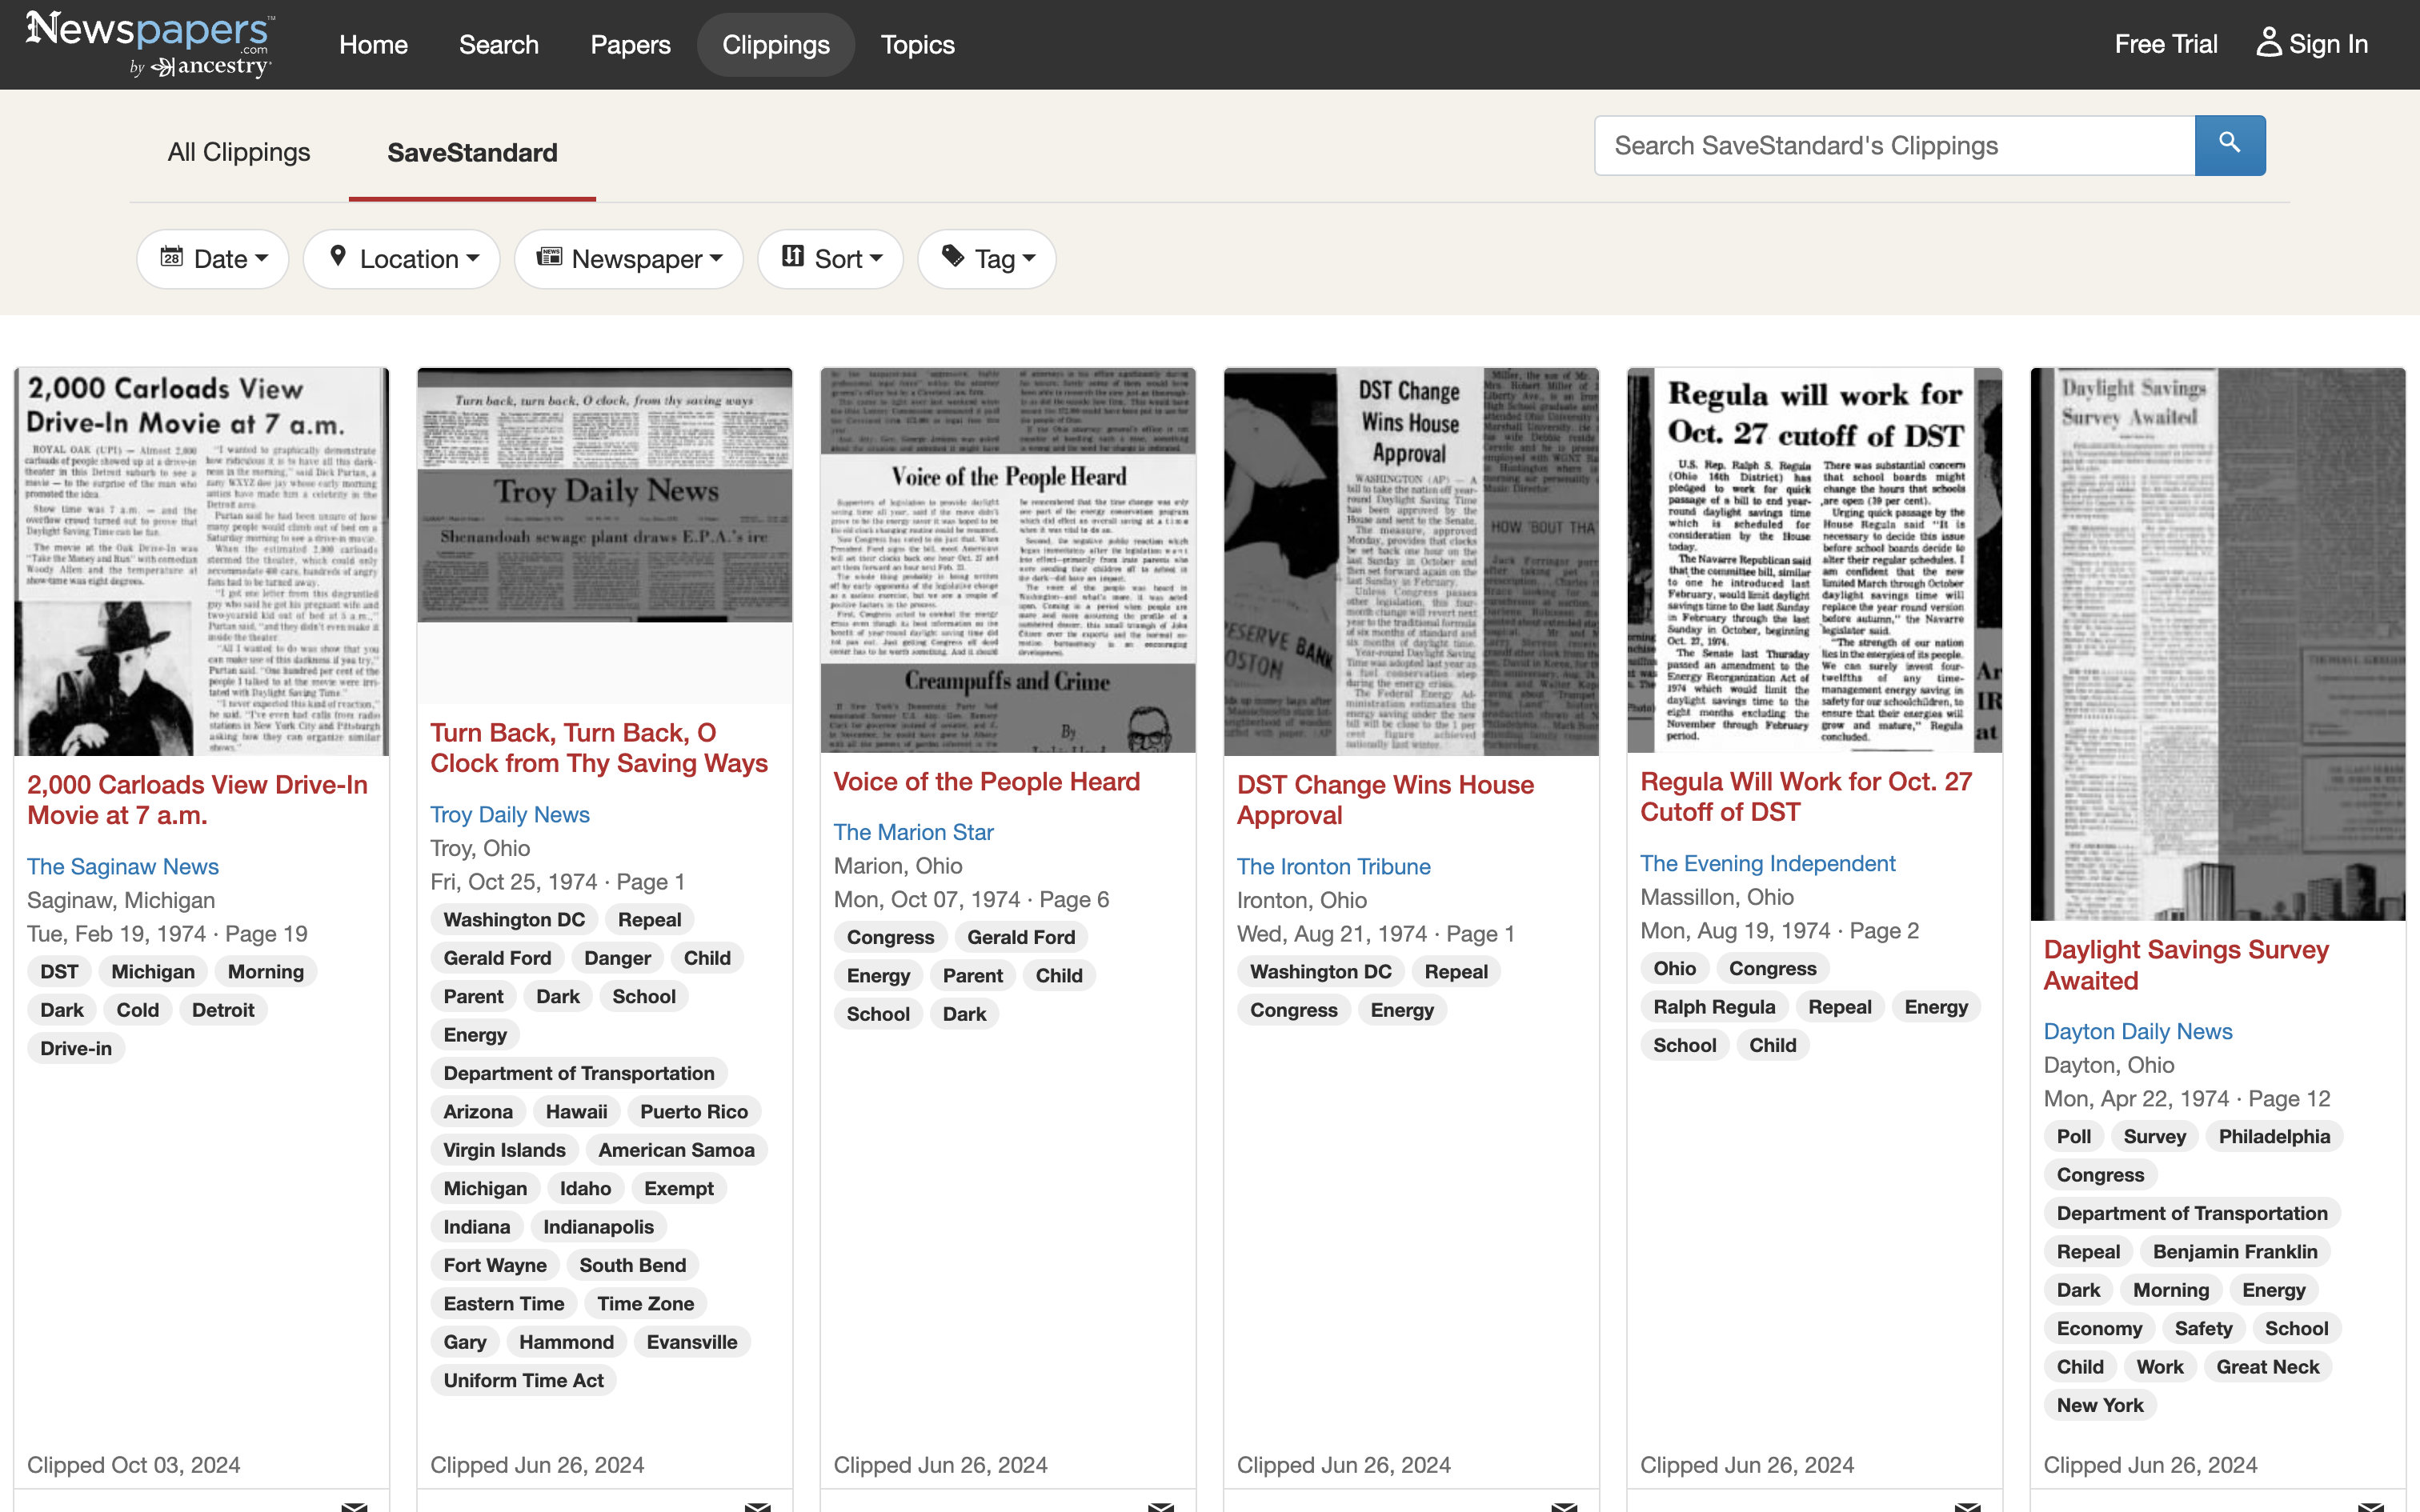Open the Voice of the People Heard thumbnail

pos(1008,560)
